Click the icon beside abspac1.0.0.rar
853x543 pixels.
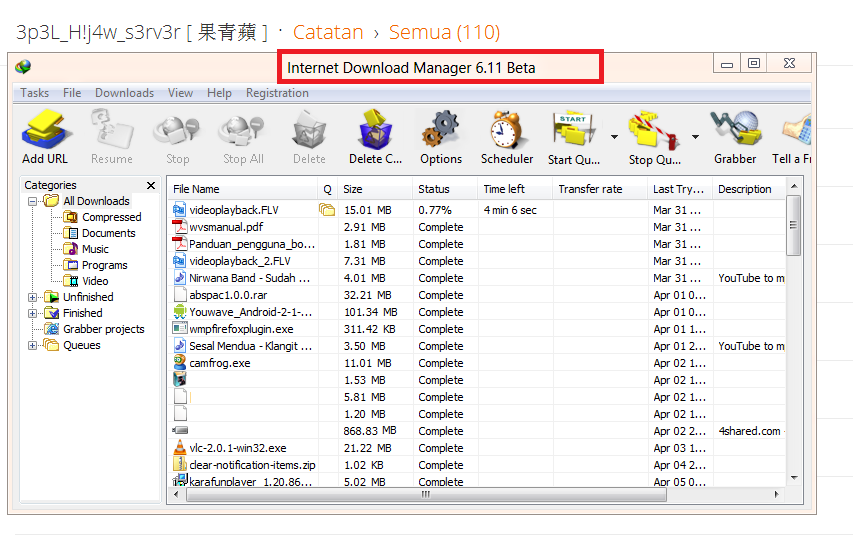pyautogui.click(x=180, y=294)
